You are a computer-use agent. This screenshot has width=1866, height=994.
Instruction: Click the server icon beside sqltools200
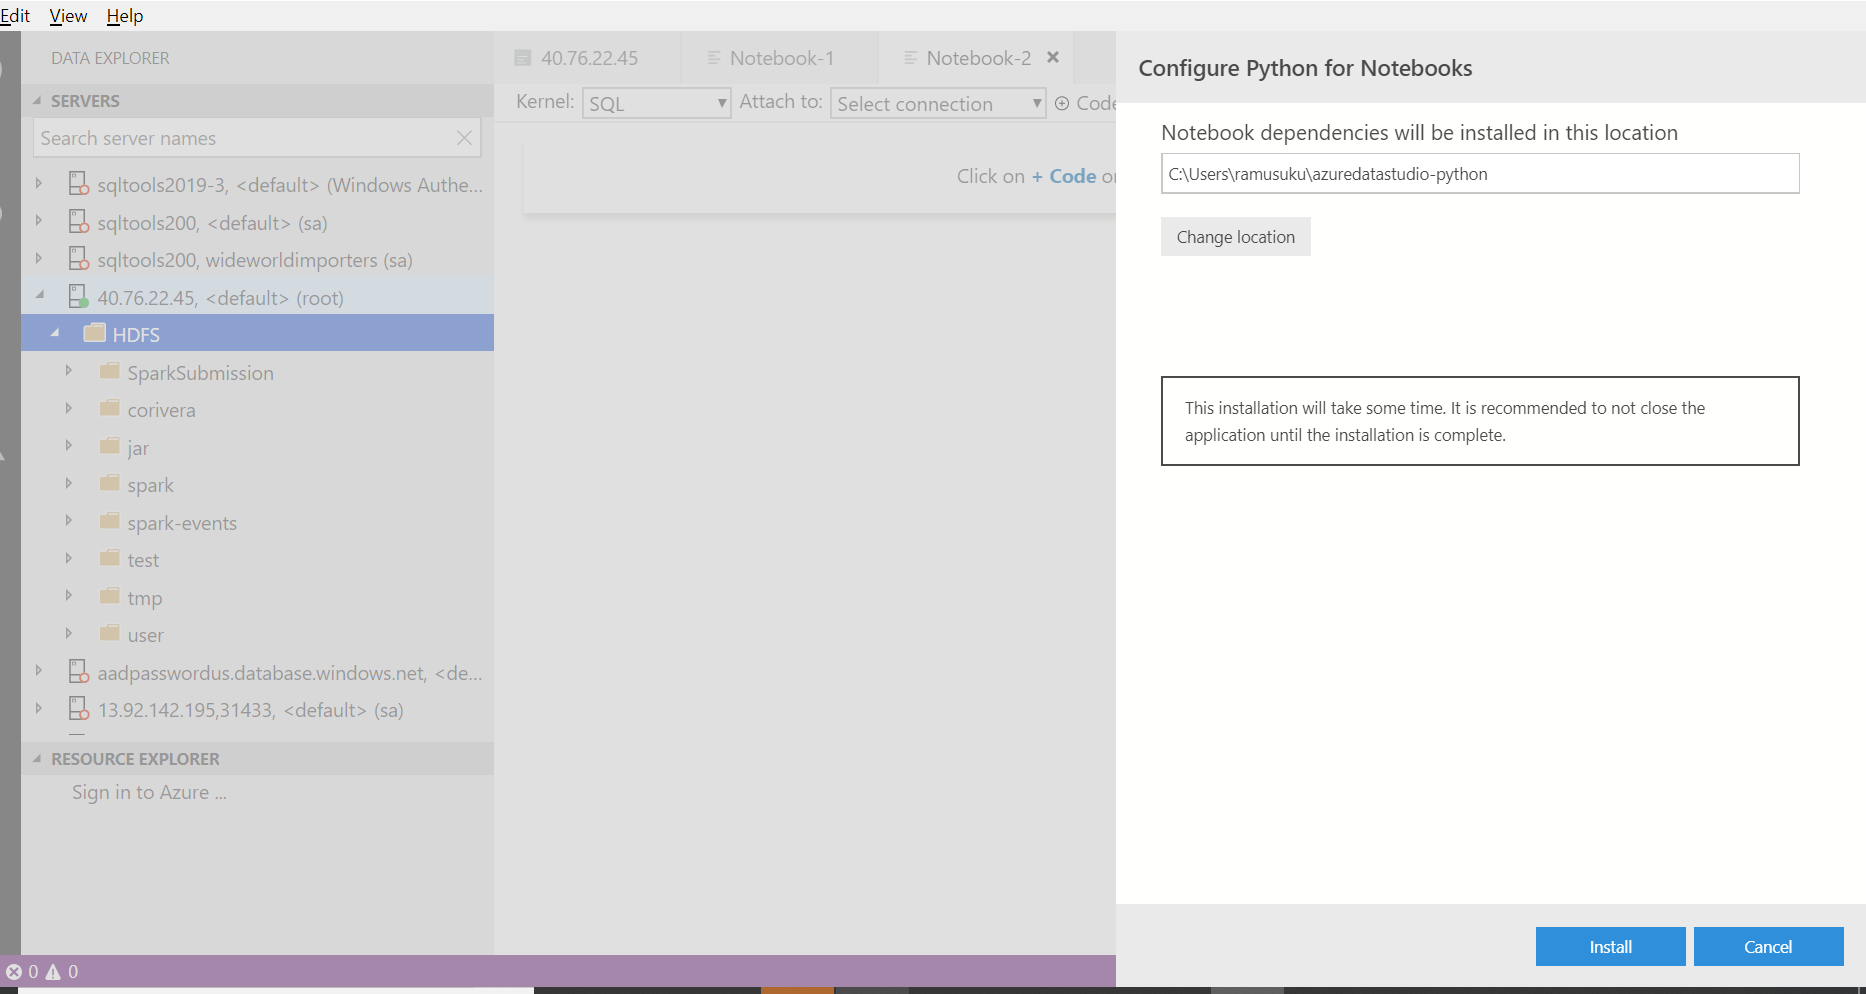[x=79, y=222]
